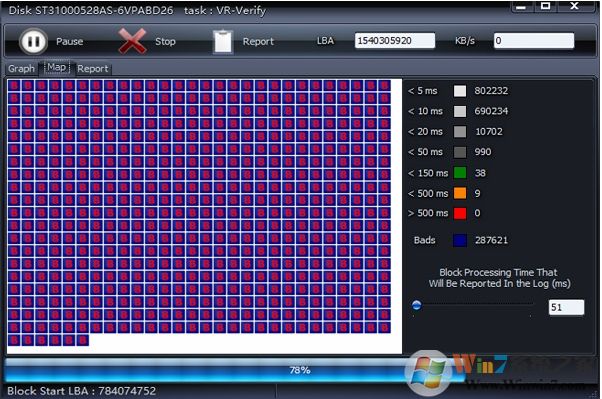Maximize the window

546,6
